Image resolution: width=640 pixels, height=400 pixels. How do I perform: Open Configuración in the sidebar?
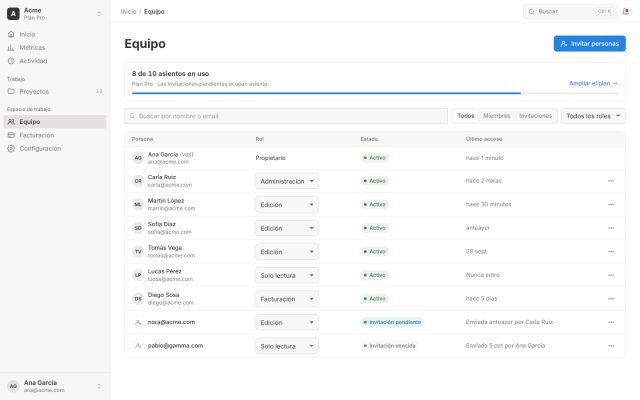(x=55, y=149)
